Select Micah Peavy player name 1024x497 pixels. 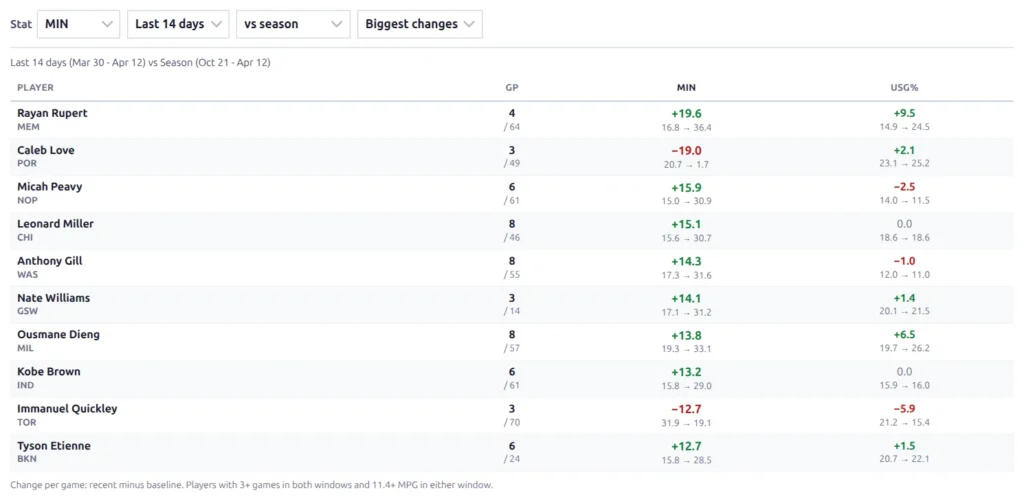click(50, 187)
